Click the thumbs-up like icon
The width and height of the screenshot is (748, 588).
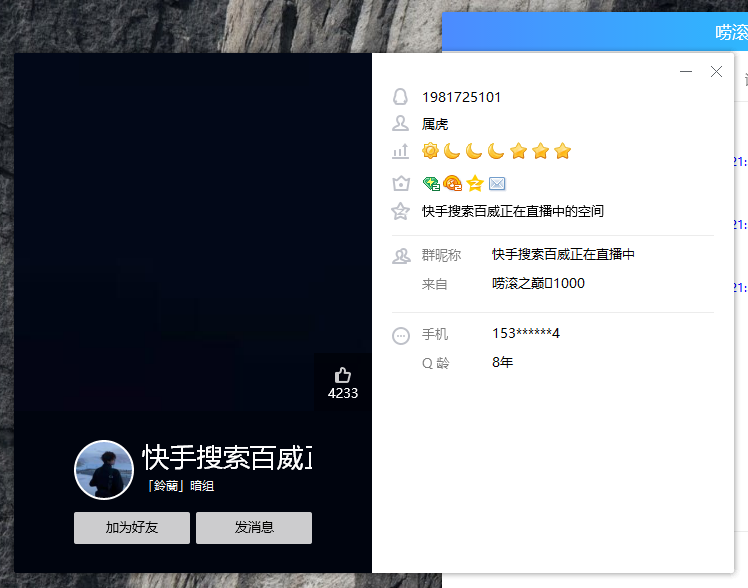tap(343, 375)
